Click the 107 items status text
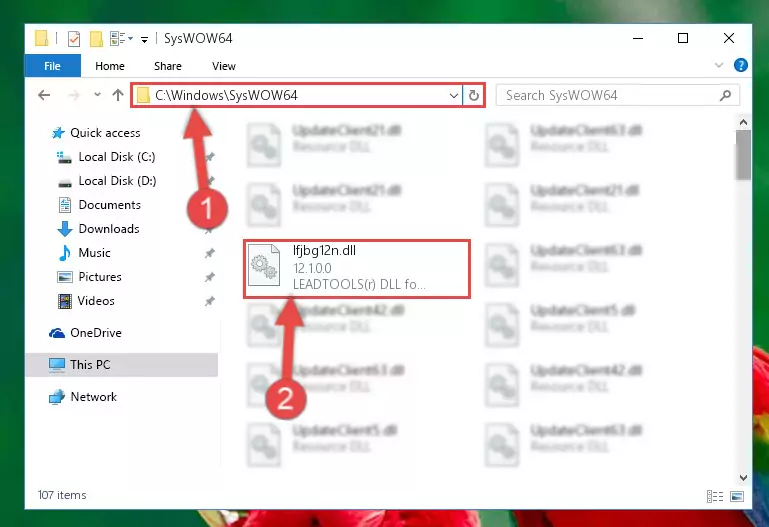This screenshot has width=769, height=527. coord(62,495)
